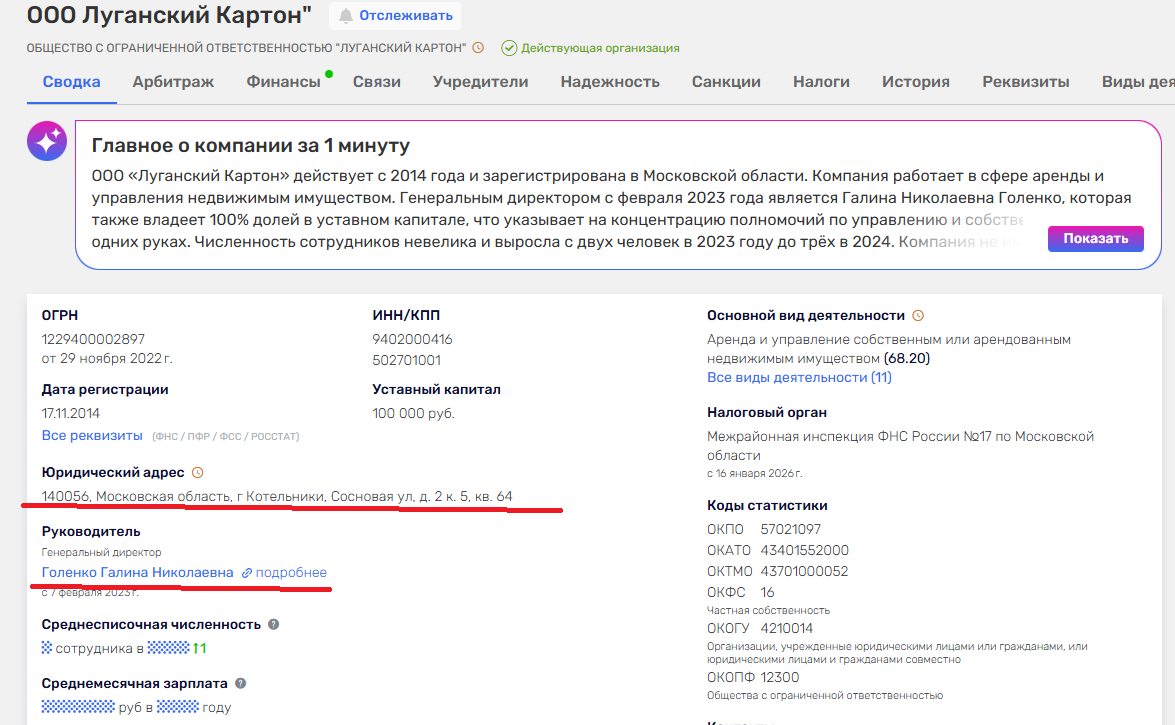Click the clock icon next to Основной вид деятельности
The image size is (1175, 725).
click(x=918, y=315)
